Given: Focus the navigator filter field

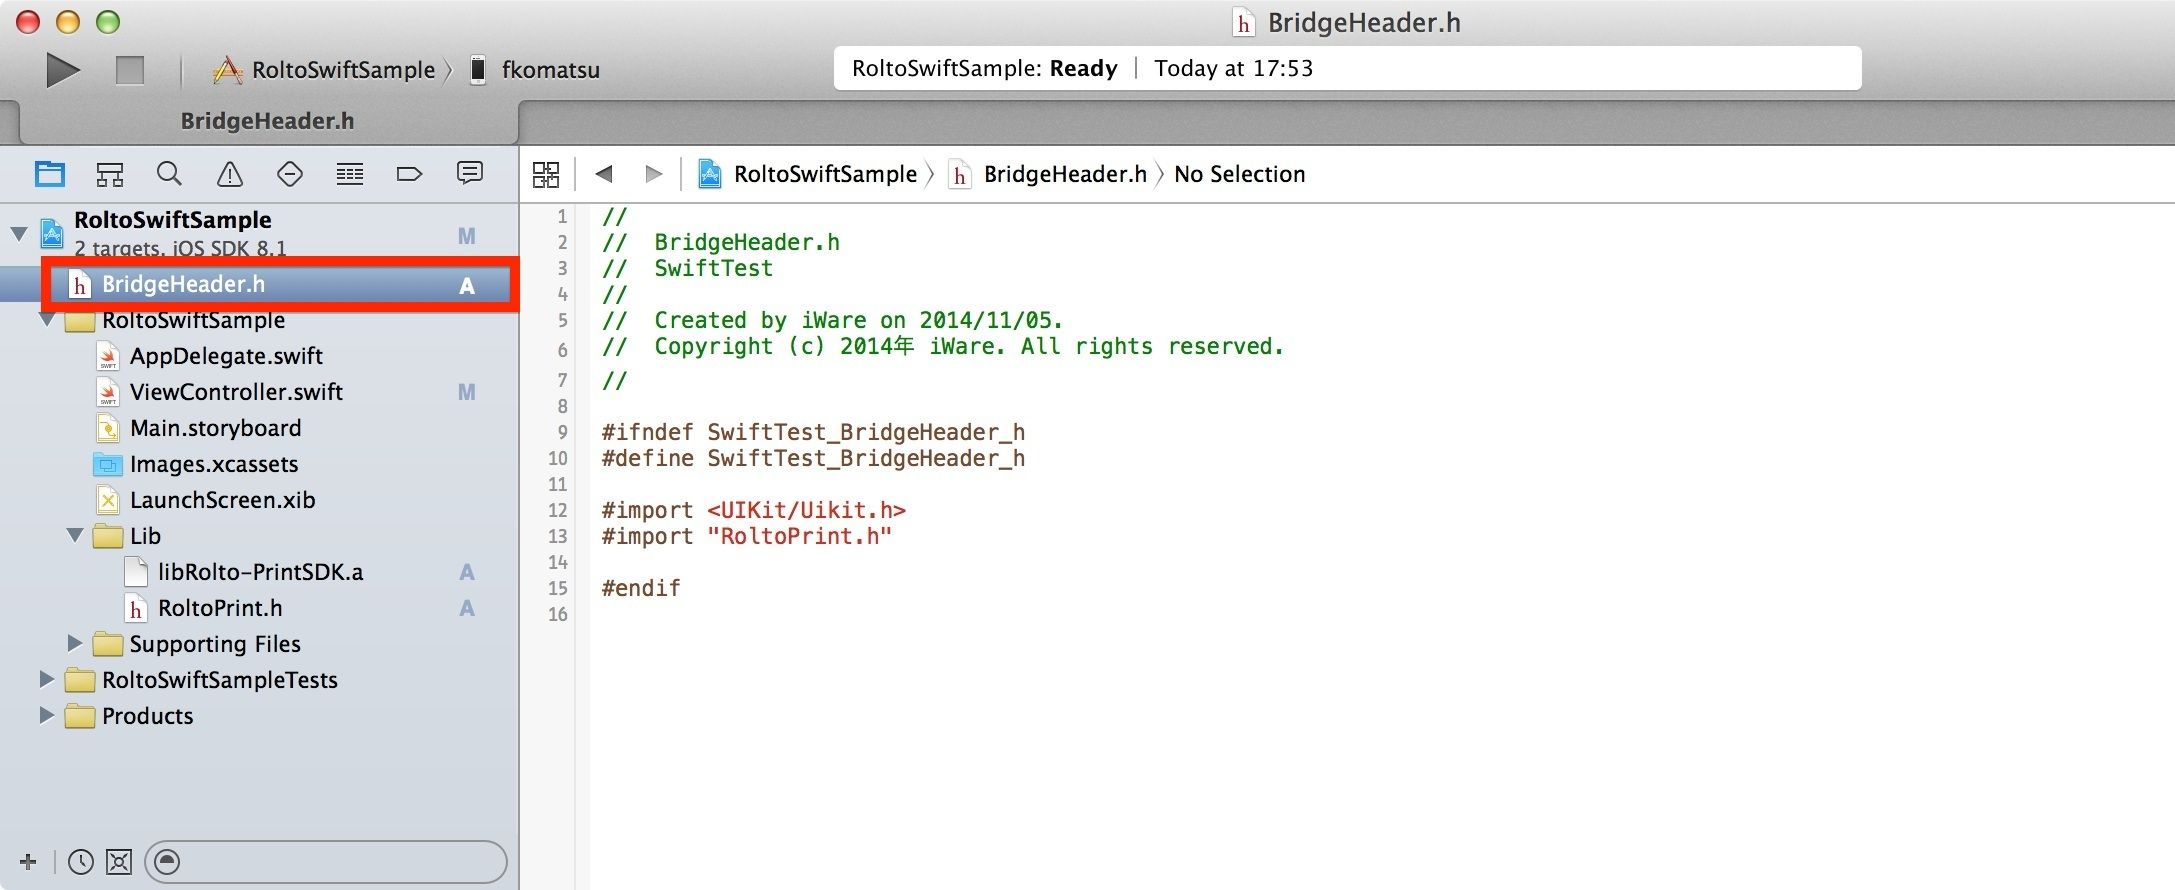Looking at the screenshot, I should pos(326,861).
